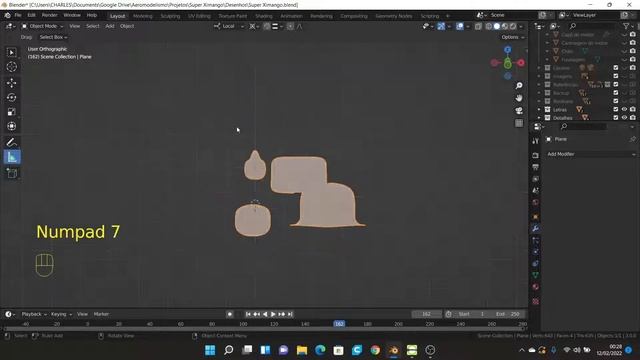Open the Keying dropdown in timeline
This screenshot has height=360, width=640.
click(61, 314)
